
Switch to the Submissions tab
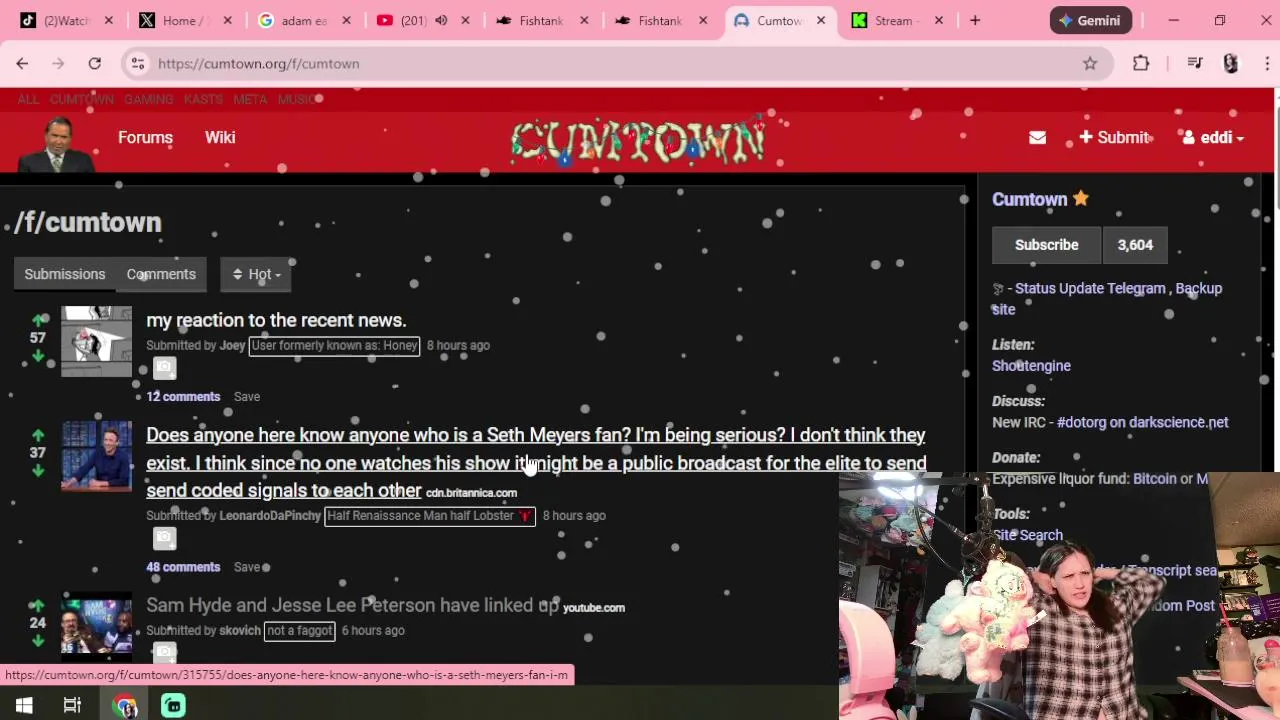click(x=64, y=274)
